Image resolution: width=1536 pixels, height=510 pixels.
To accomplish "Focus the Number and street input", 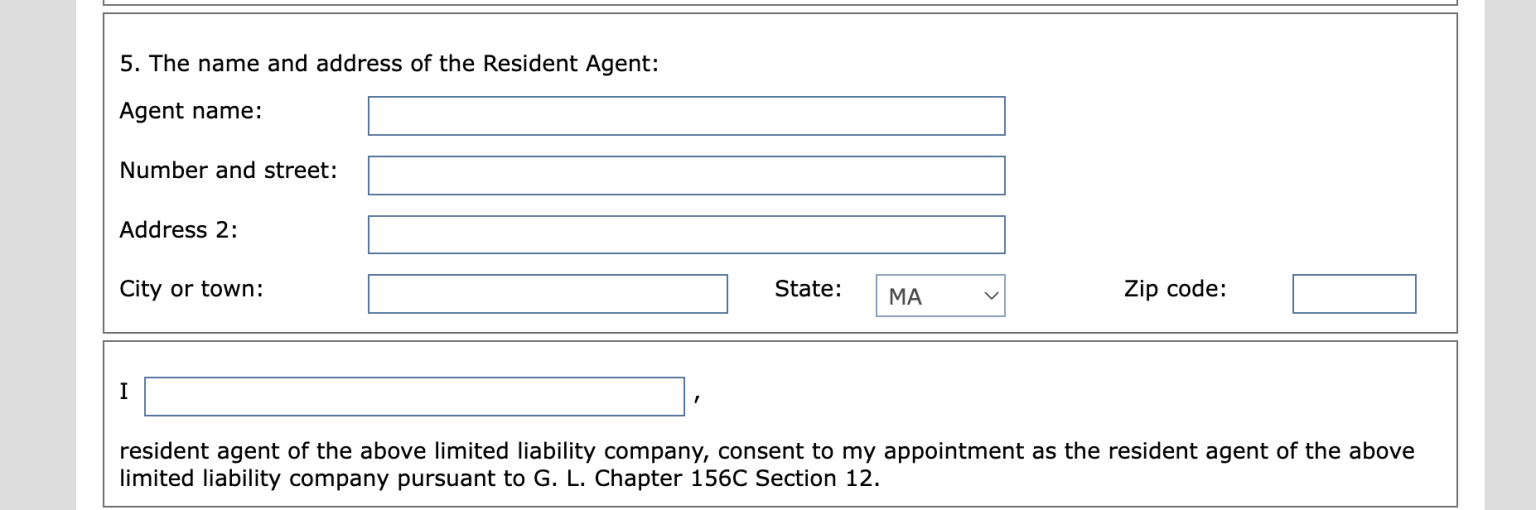I will [686, 175].
